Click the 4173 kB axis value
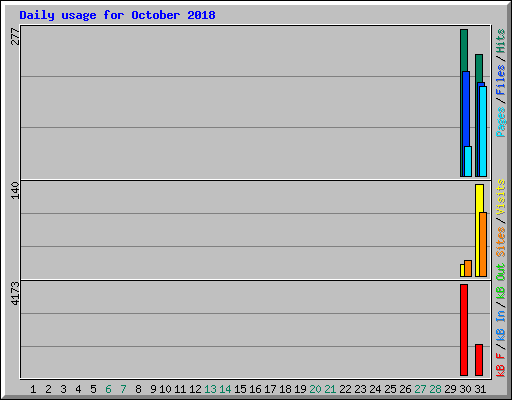 pyautogui.click(x=15, y=294)
